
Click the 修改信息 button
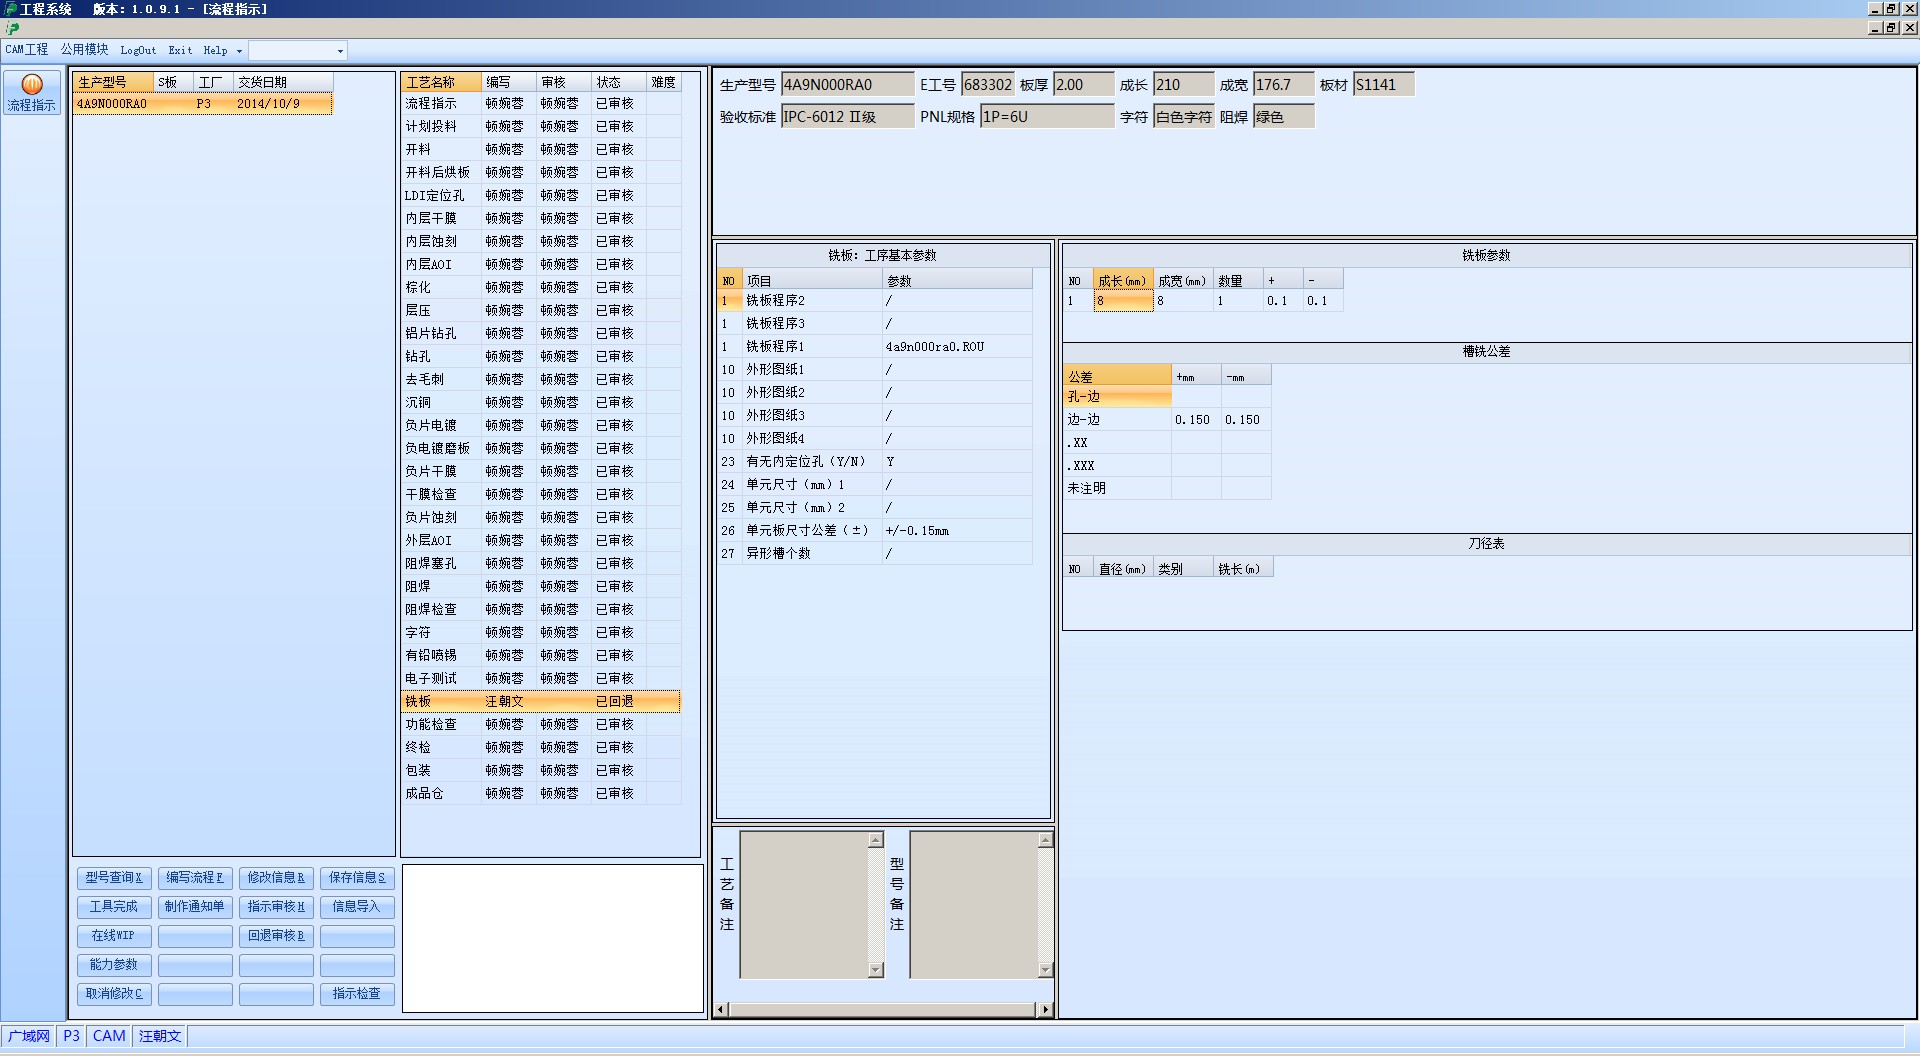[x=276, y=878]
